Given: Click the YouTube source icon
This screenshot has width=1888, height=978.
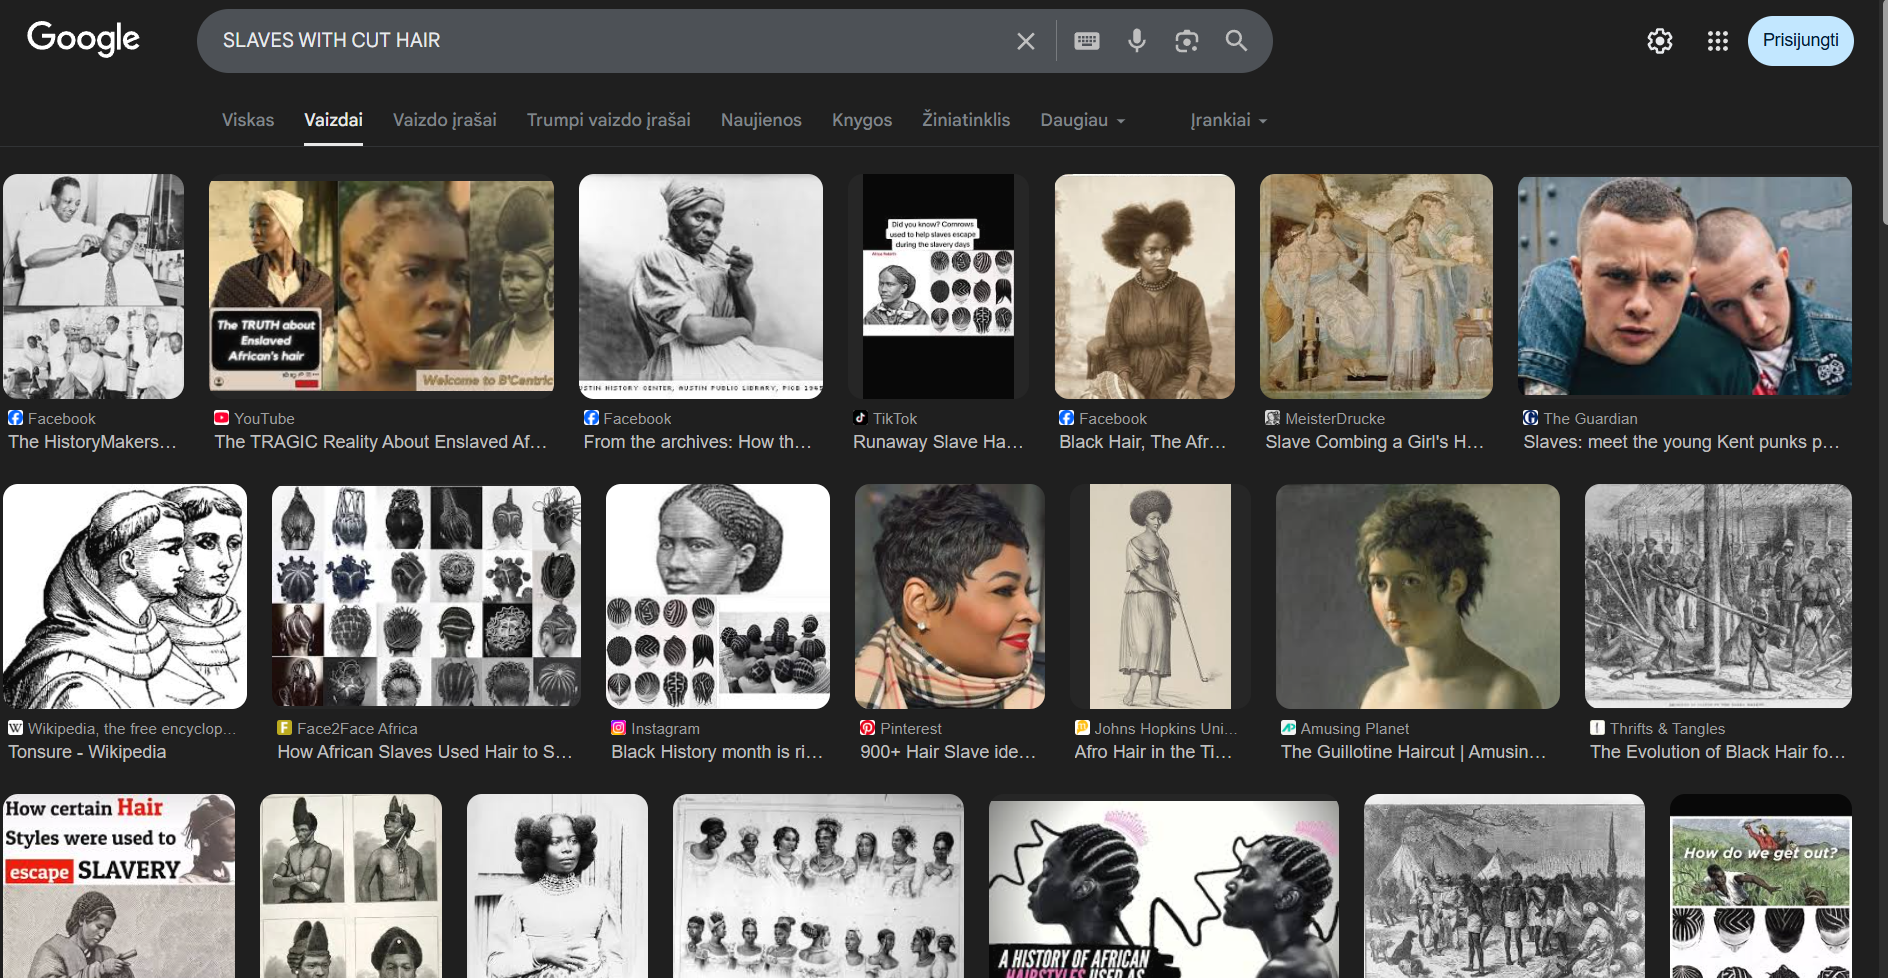Looking at the screenshot, I should coord(222,418).
